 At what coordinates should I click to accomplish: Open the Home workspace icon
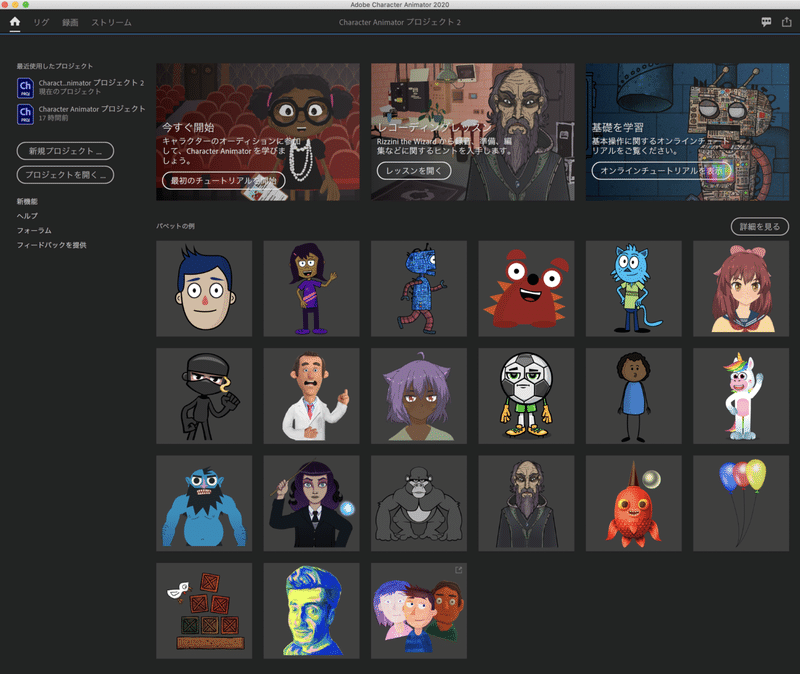[x=15, y=22]
